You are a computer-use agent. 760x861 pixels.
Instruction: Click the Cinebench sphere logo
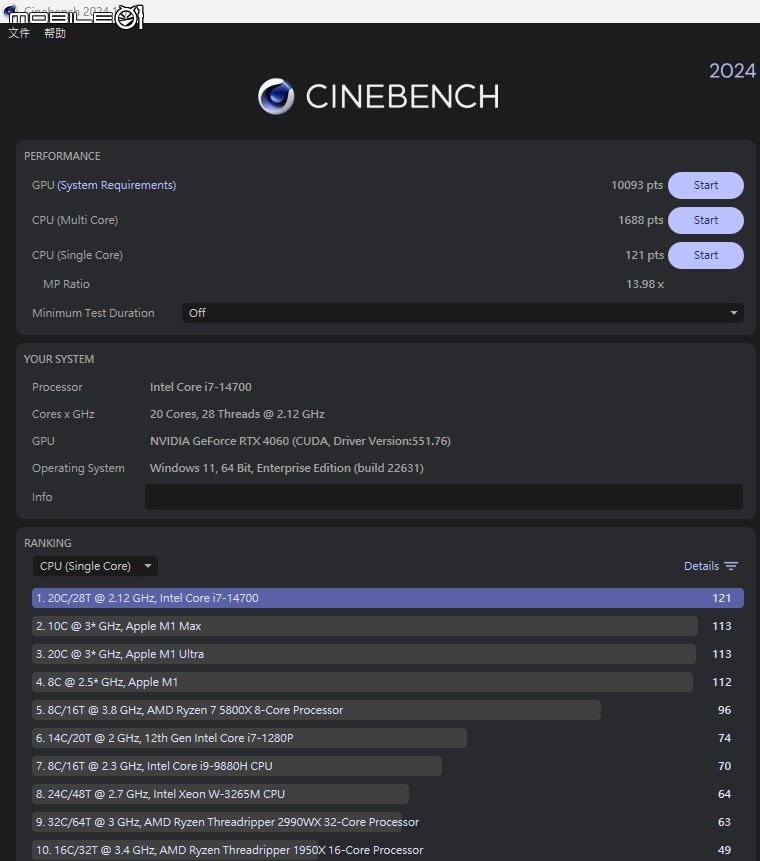pos(276,96)
